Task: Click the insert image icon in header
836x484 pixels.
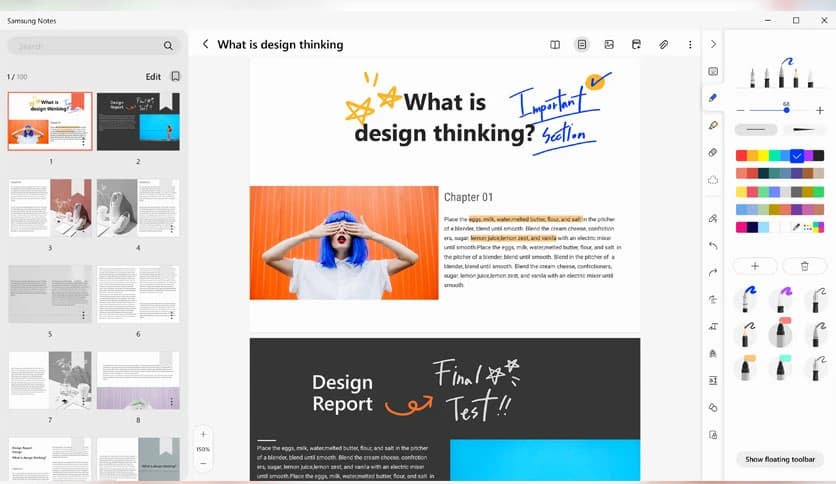Action: click(x=609, y=45)
